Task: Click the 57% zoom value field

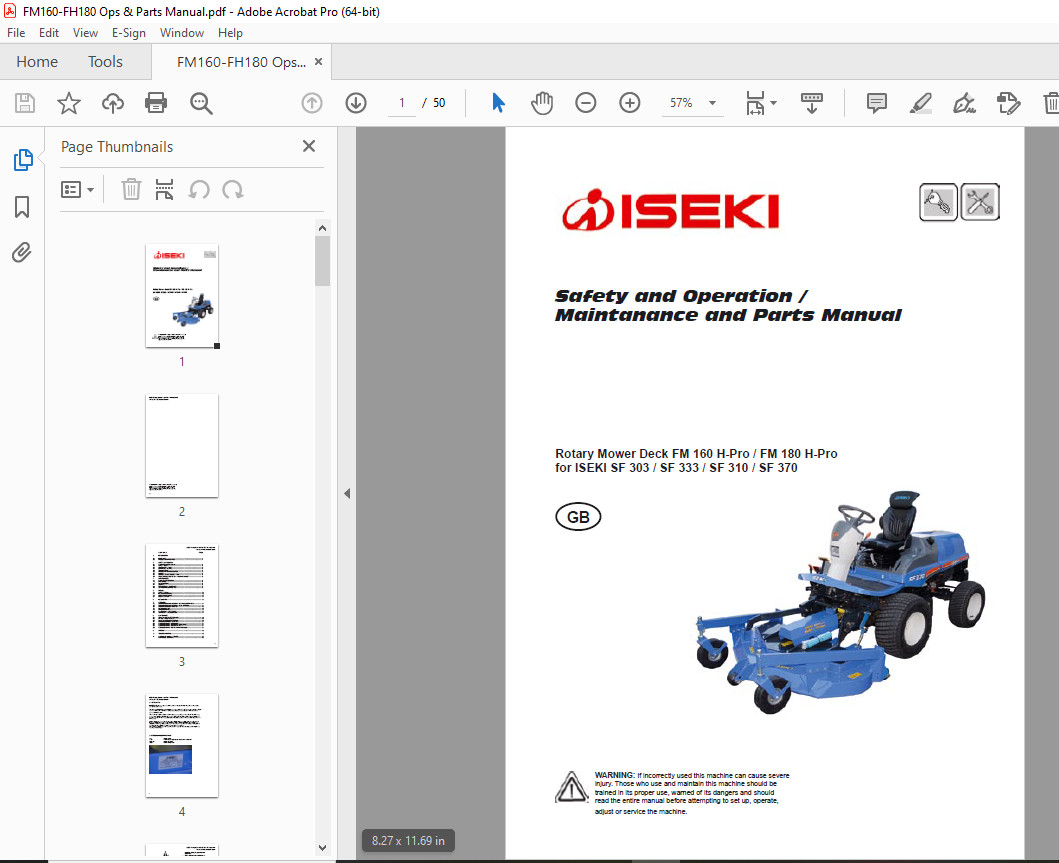Action: 681,103
